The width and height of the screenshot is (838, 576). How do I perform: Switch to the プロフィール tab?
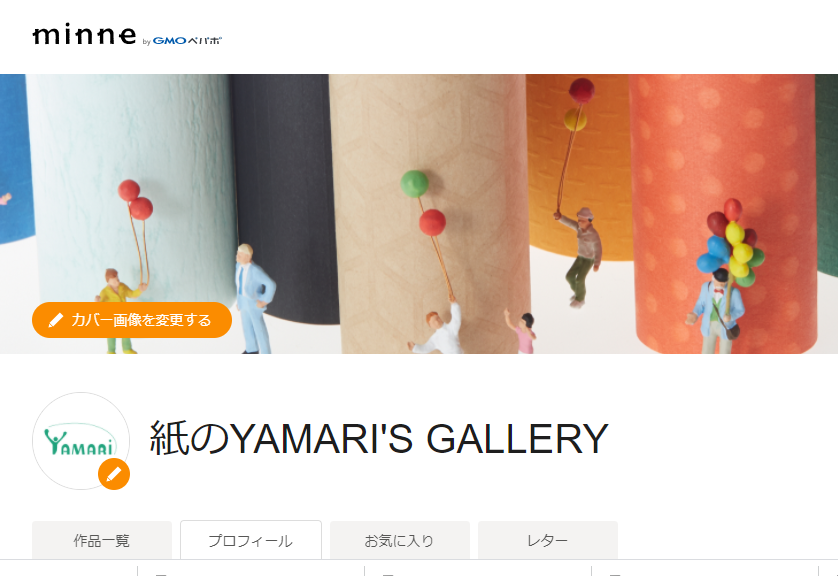251,540
